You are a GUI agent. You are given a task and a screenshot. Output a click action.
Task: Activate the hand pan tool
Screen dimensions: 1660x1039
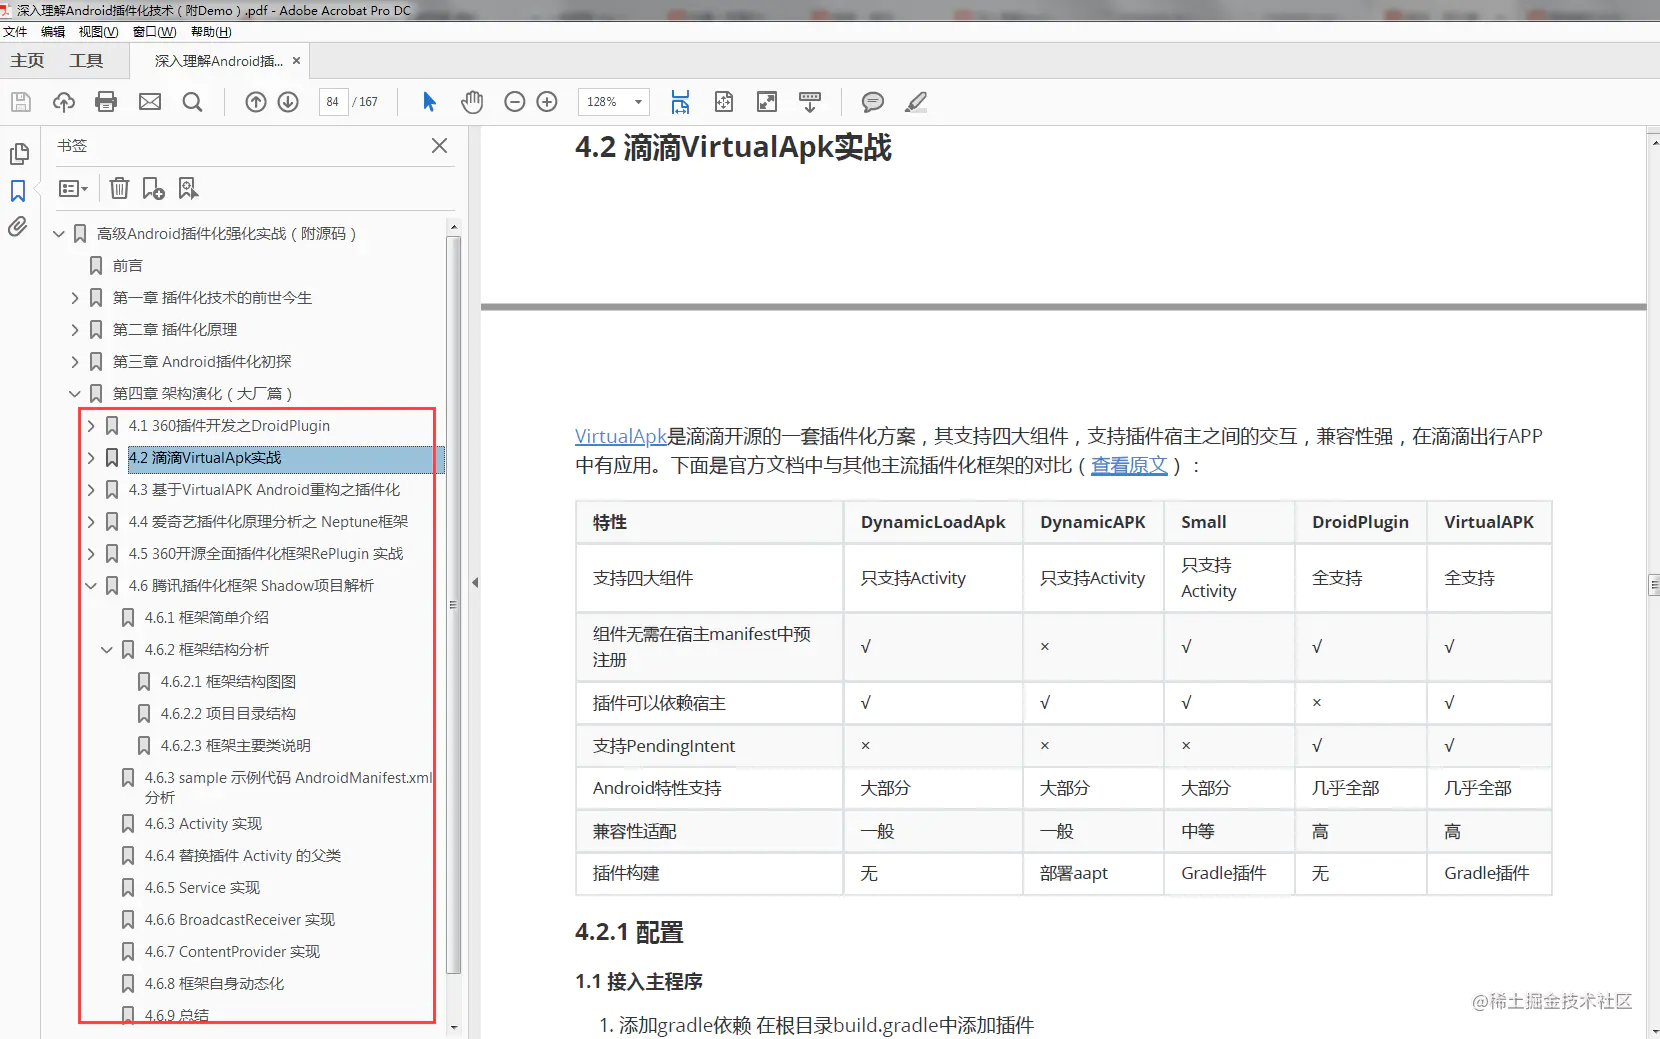click(472, 102)
